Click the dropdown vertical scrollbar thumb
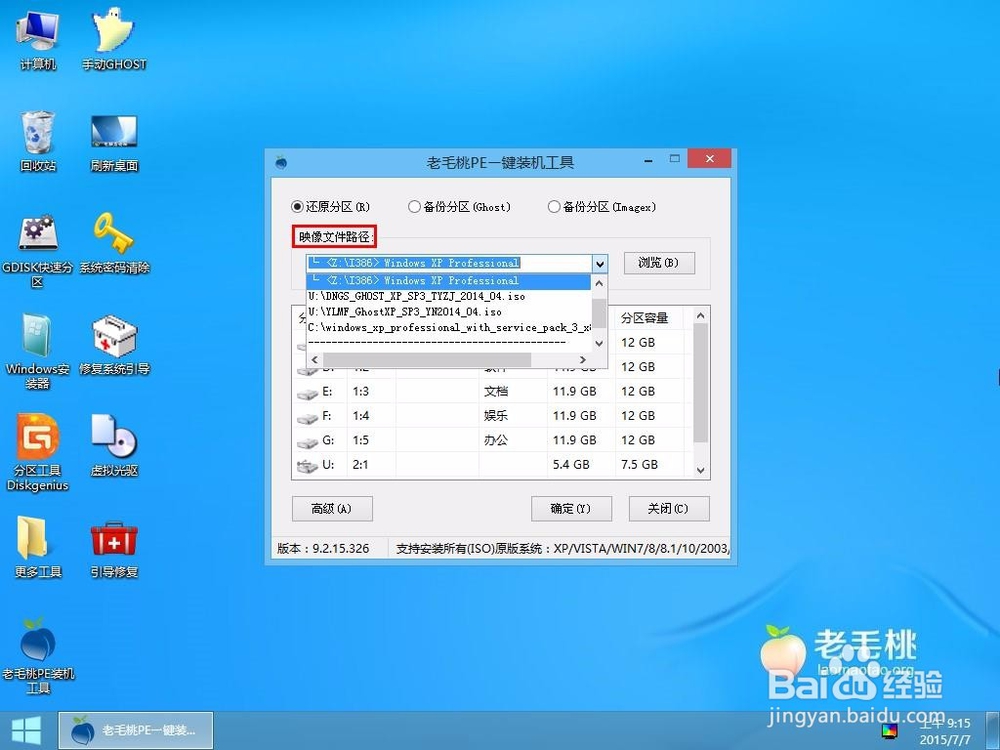The width and height of the screenshot is (1000, 750). click(599, 313)
